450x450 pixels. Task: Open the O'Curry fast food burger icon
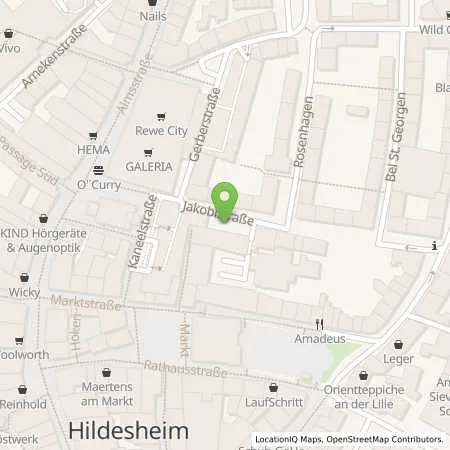coord(98,170)
